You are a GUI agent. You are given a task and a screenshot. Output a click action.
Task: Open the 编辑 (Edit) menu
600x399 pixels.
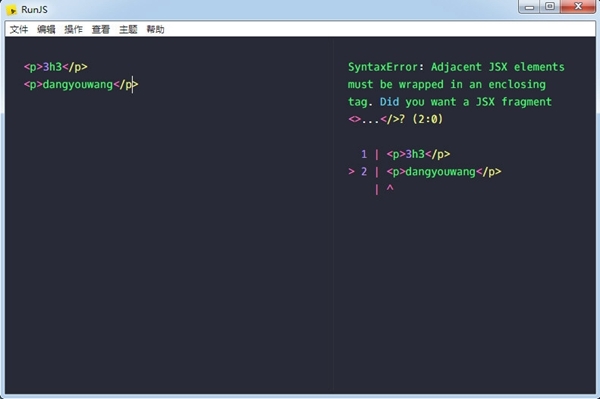[x=46, y=29]
